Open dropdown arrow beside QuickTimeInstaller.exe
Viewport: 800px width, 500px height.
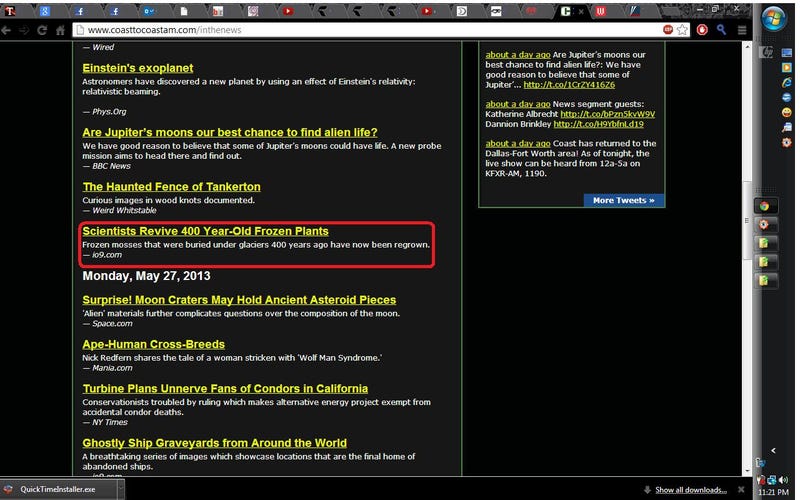120,489
